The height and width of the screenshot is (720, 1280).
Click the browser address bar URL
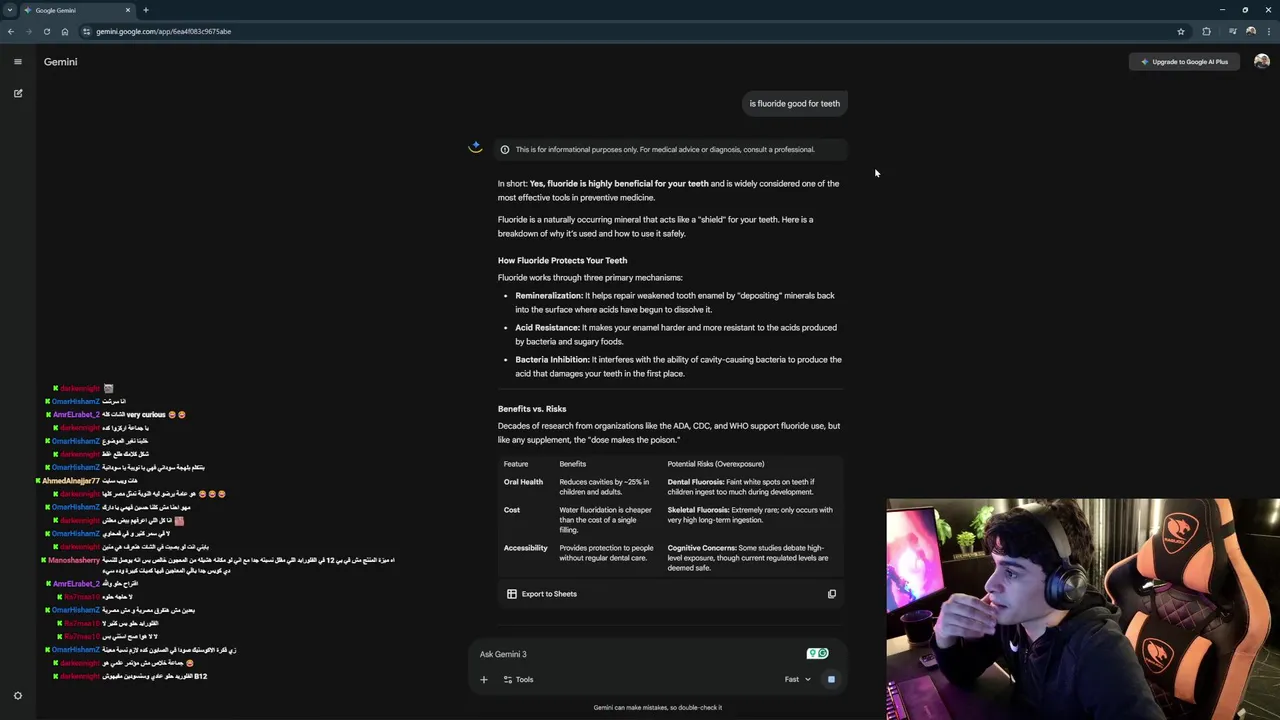(164, 31)
